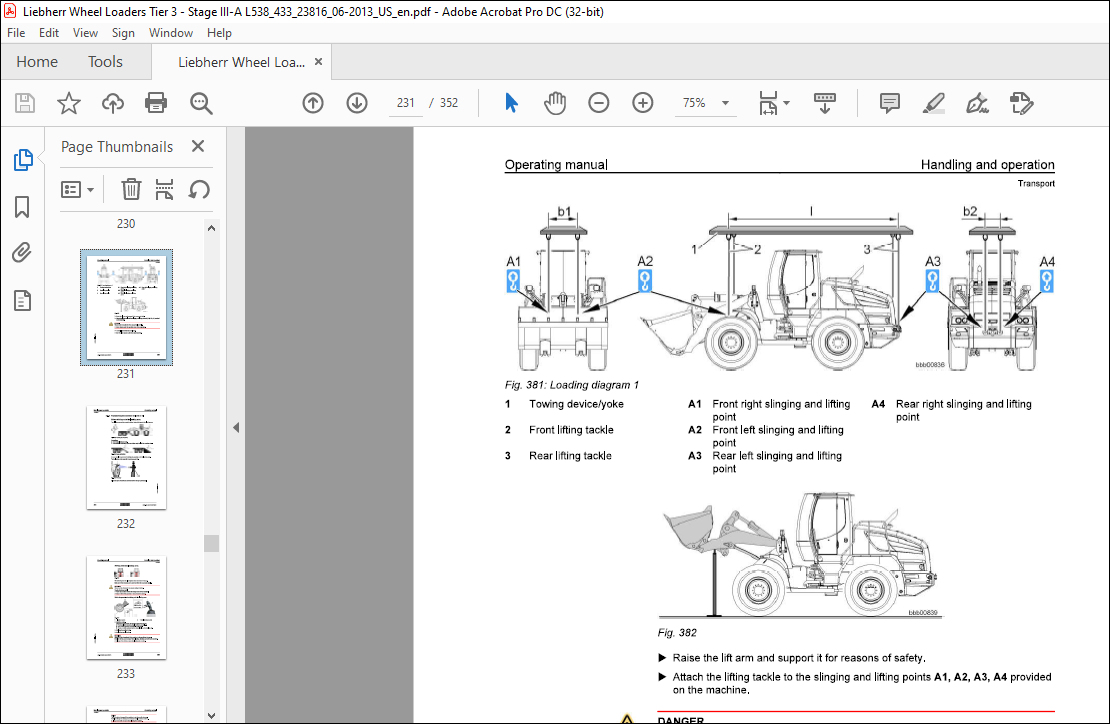The width and height of the screenshot is (1110, 724).
Task: Choose the Selection arrow tool
Action: (x=511, y=103)
